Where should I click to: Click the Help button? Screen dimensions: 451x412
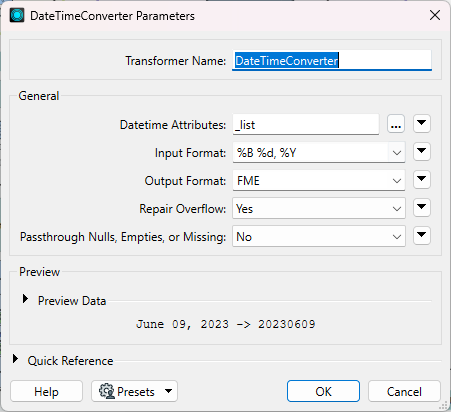(46, 391)
